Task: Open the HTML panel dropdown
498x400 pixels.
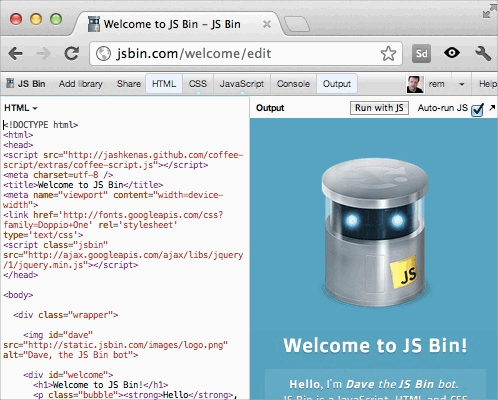Action: 21,108
